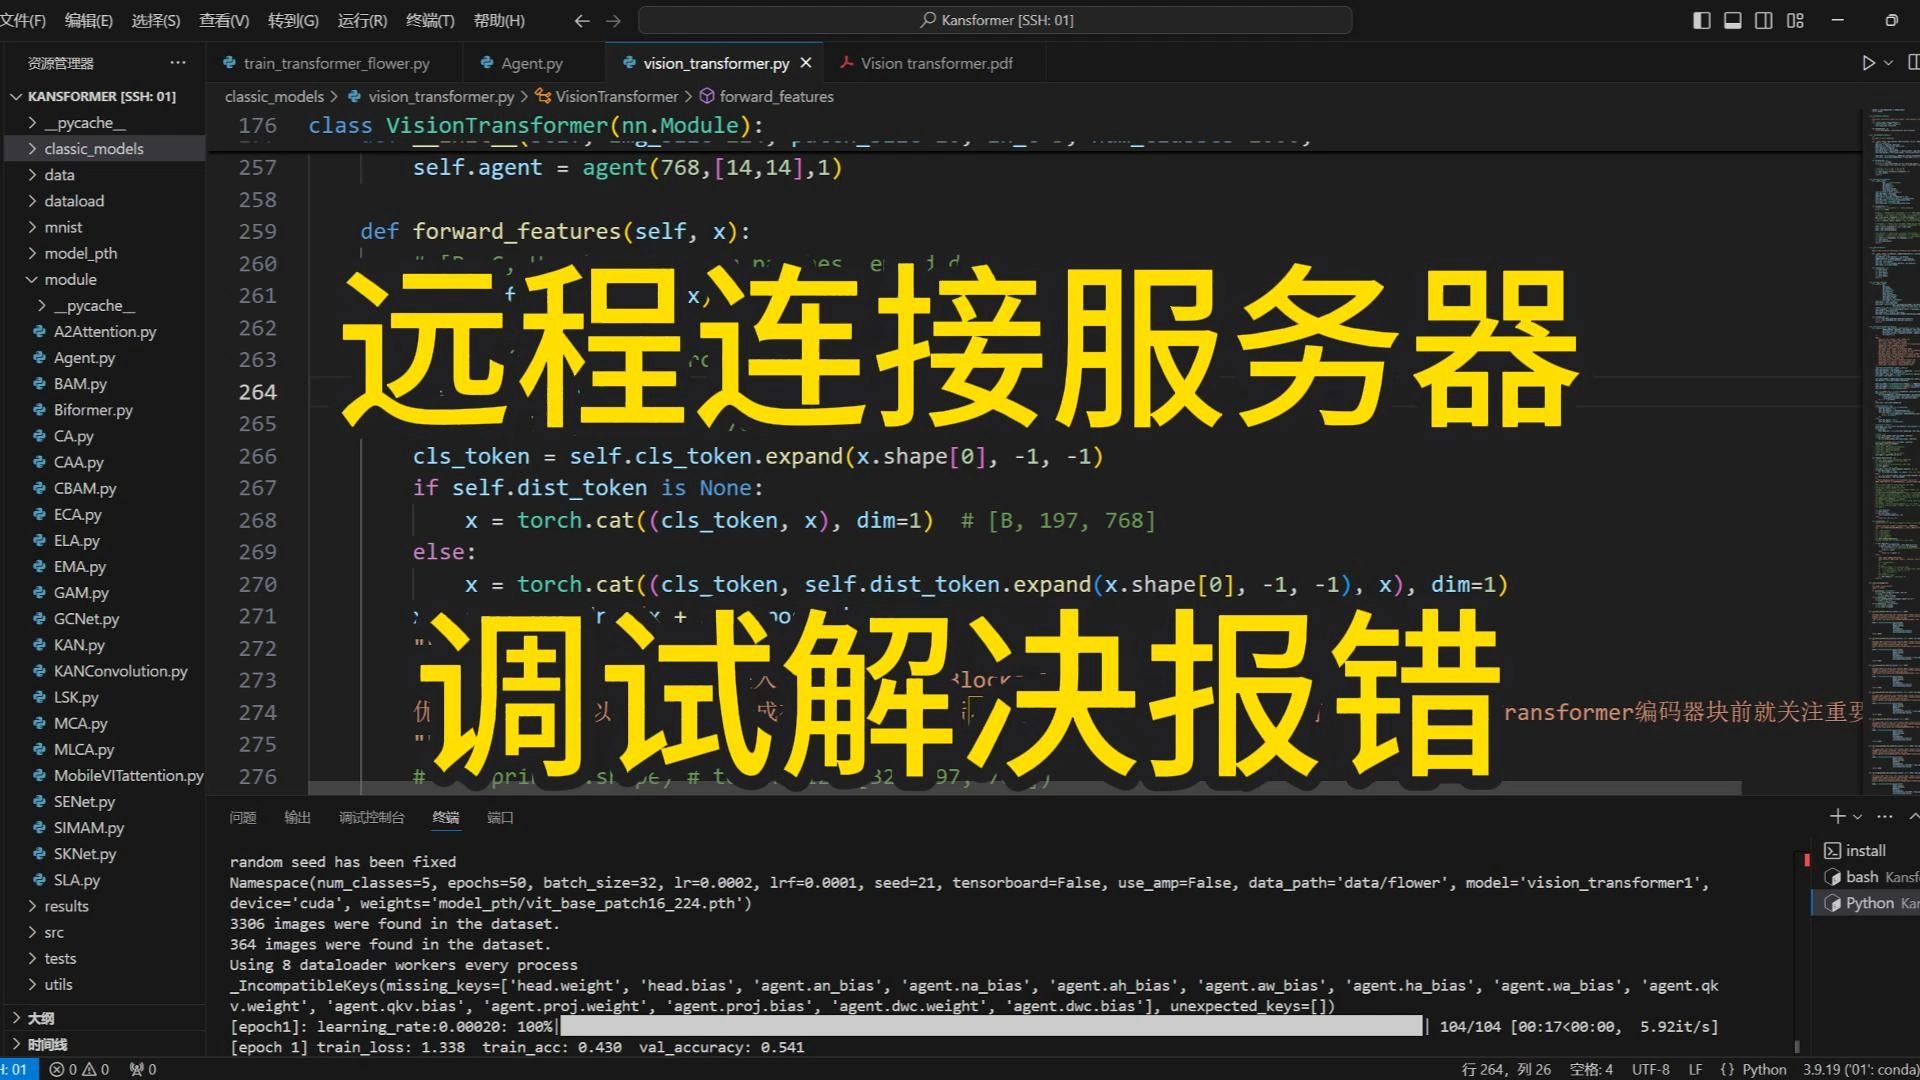Switch to 问题 problems panel tab
Viewport: 1920px width, 1080px height.
point(242,817)
